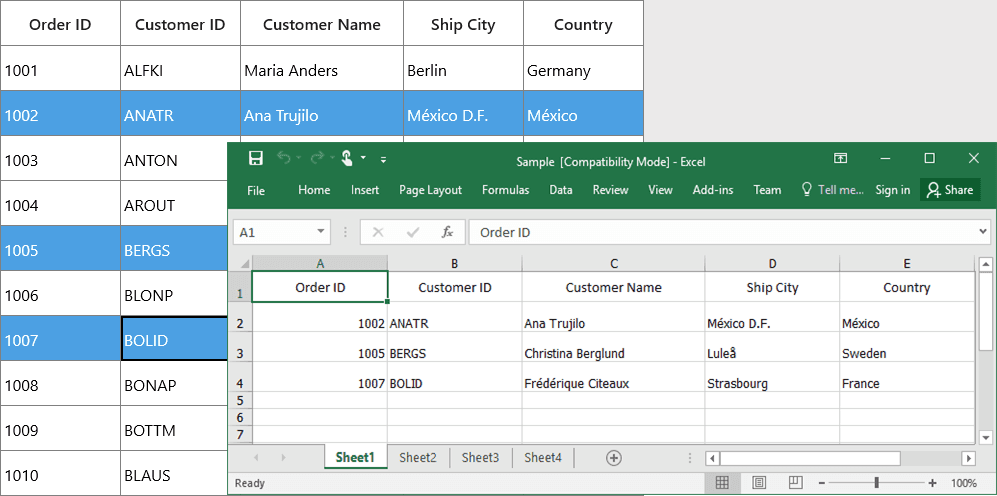Click the zoom out minus button
This screenshot has width=997, height=496.
(822, 483)
